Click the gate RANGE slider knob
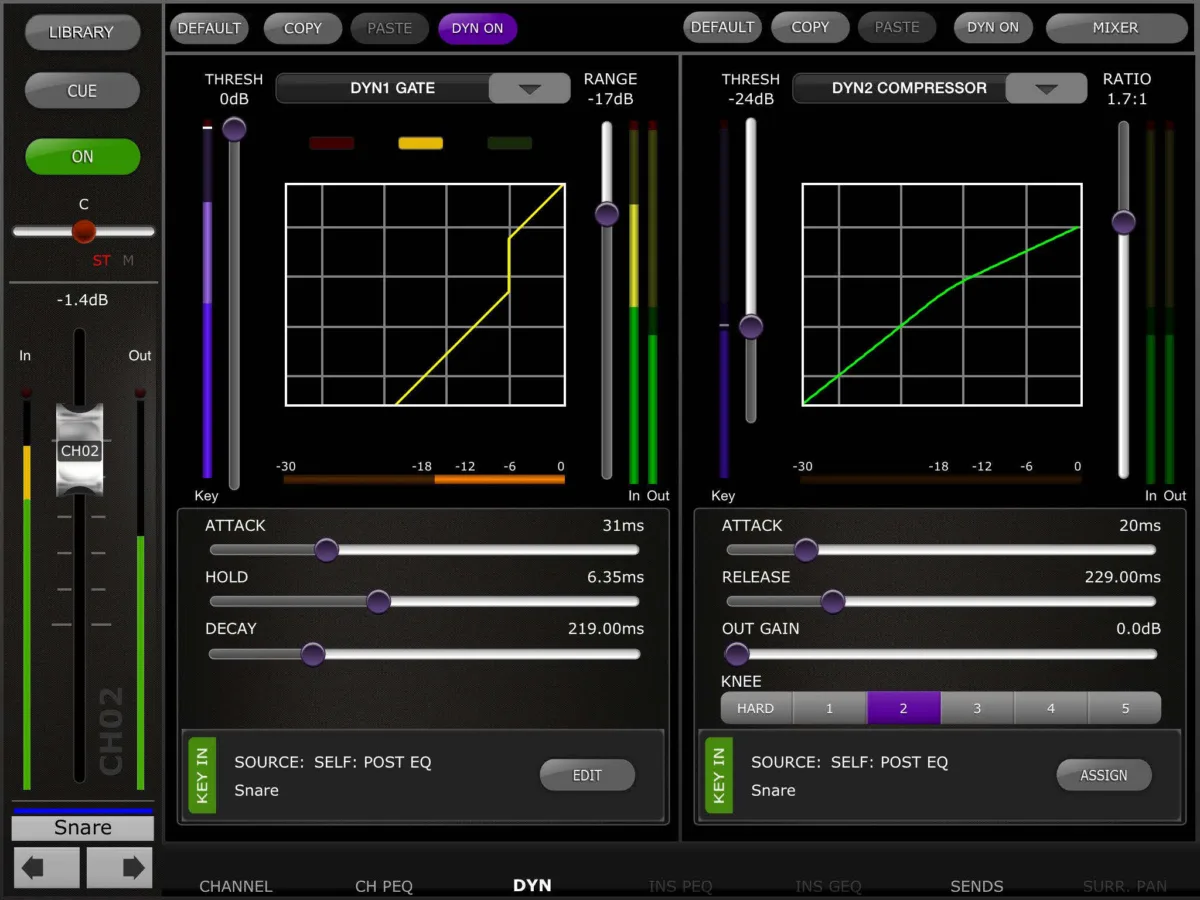The image size is (1200, 900). pos(607,214)
